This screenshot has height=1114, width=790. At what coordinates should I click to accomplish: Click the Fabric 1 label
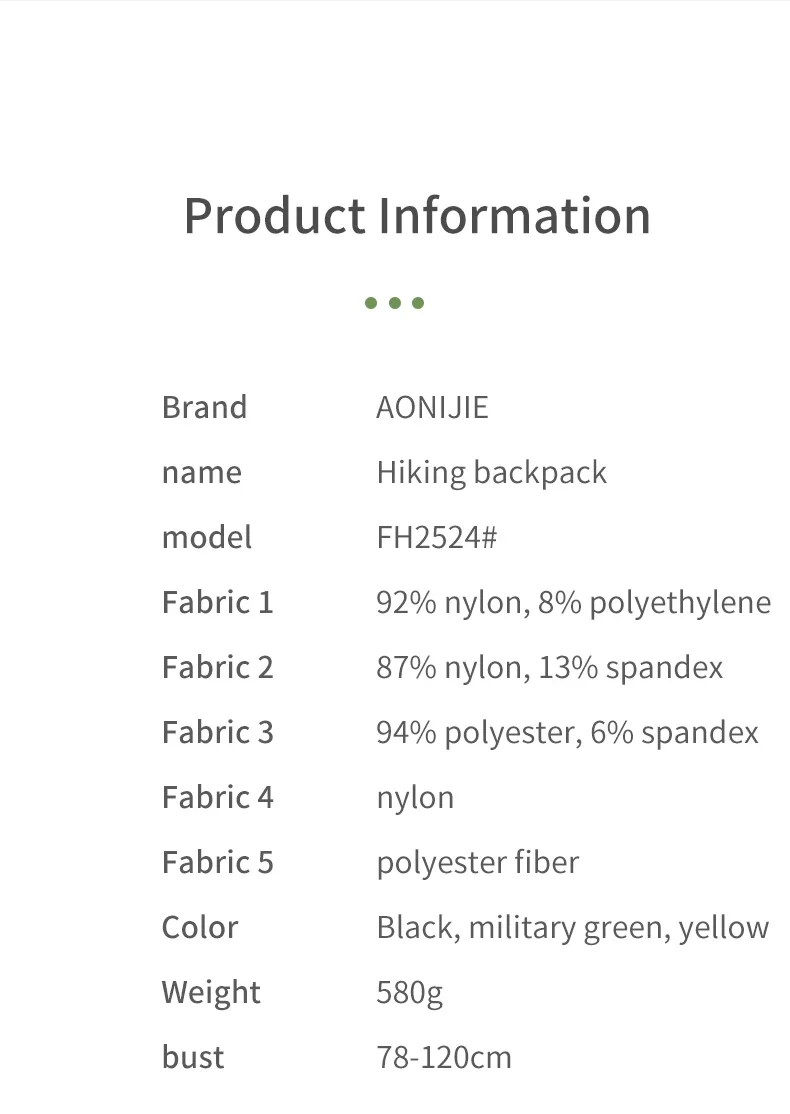point(217,602)
